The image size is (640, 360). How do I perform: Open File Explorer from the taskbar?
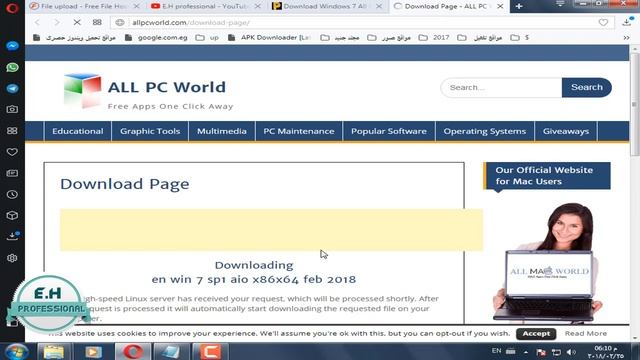(x=54, y=351)
